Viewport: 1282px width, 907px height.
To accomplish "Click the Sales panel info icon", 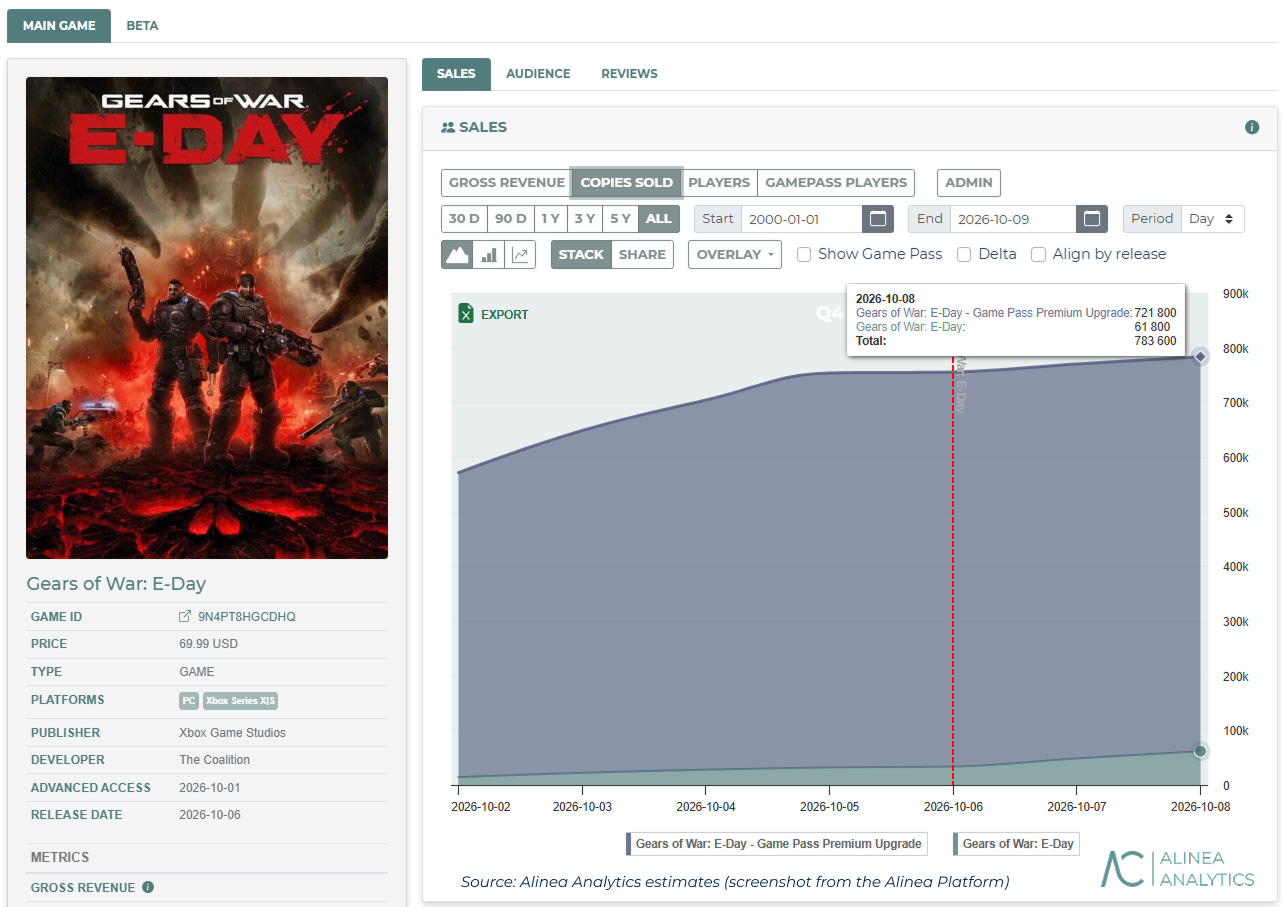I will tap(1251, 127).
